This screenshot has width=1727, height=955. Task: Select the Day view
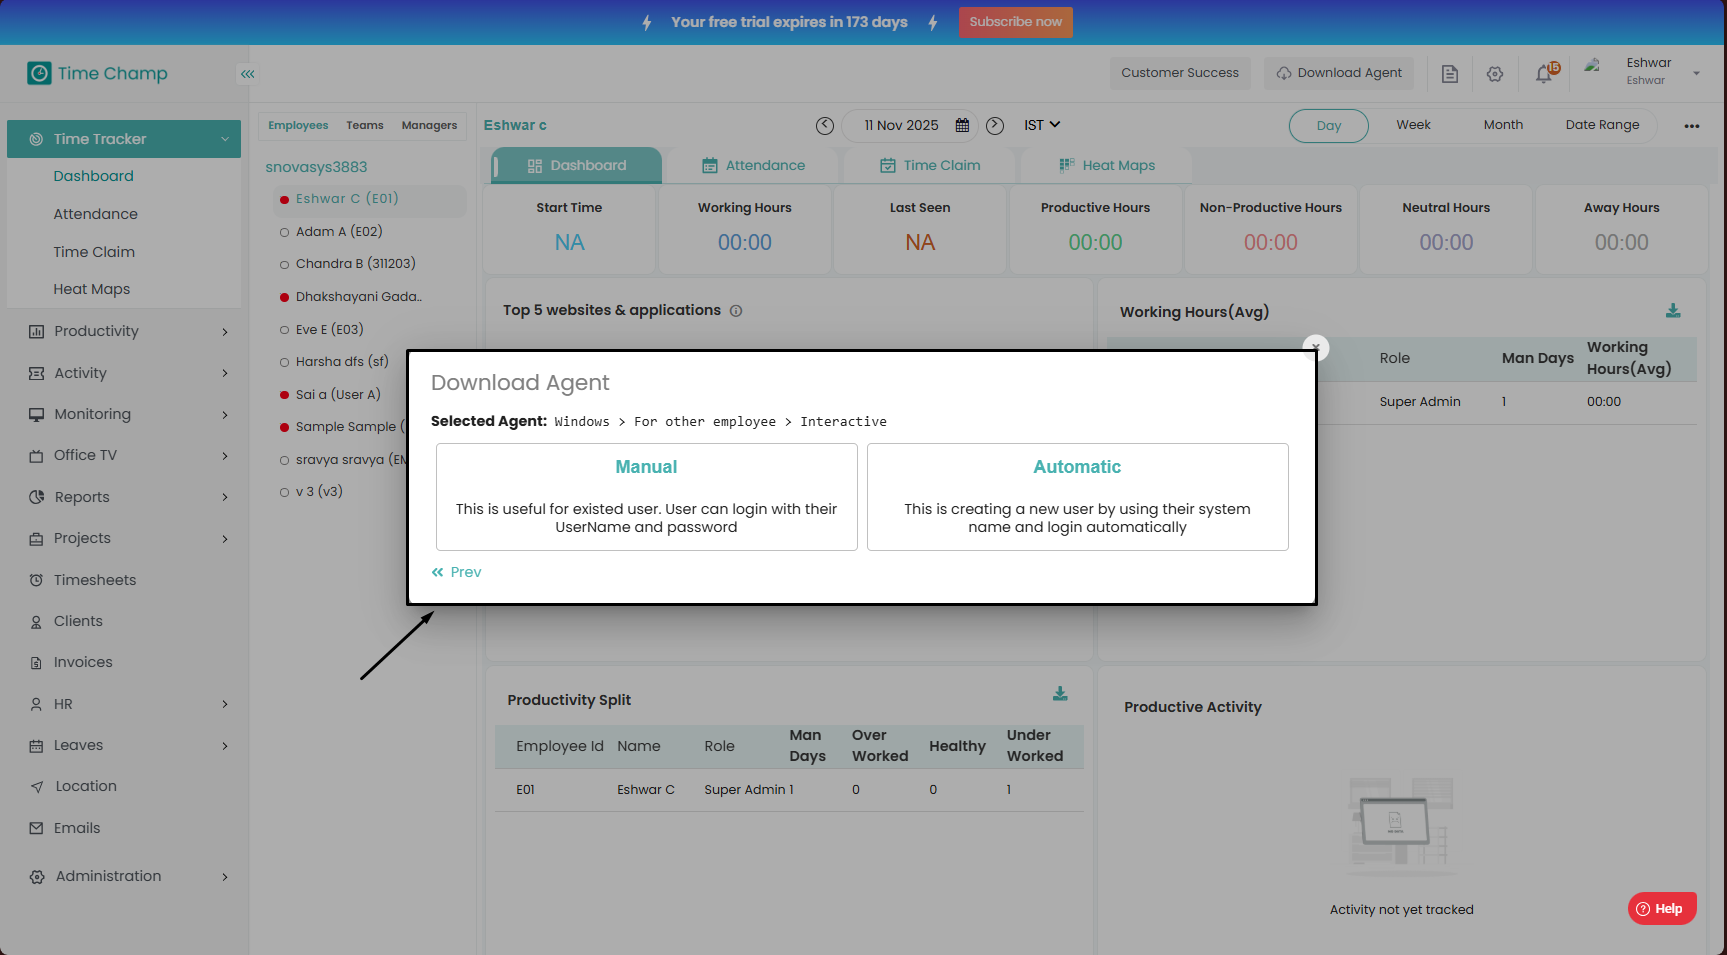pos(1329,126)
